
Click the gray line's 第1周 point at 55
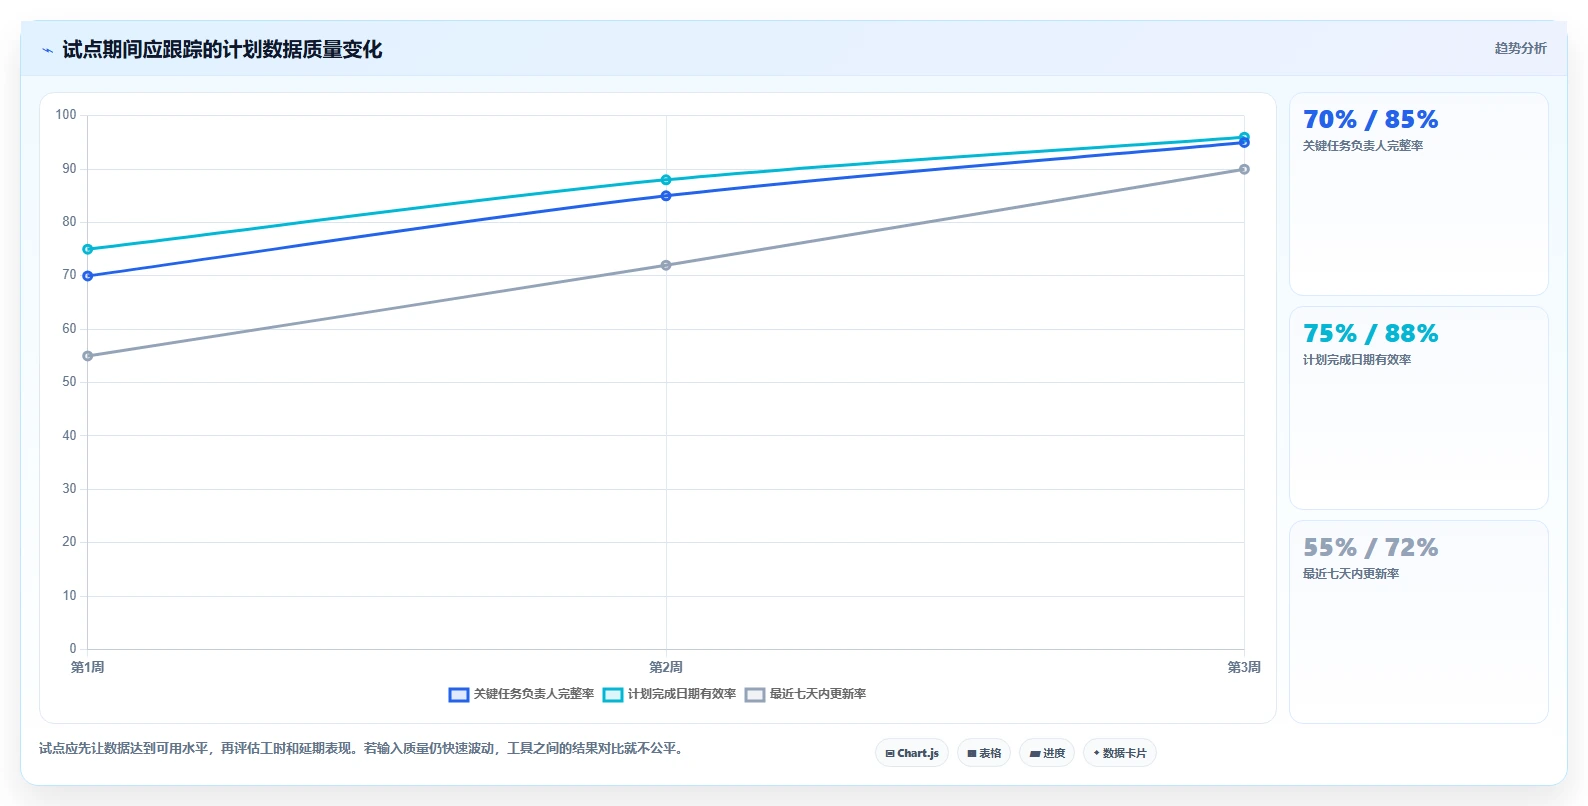pyautogui.click(x=88, y=356)
